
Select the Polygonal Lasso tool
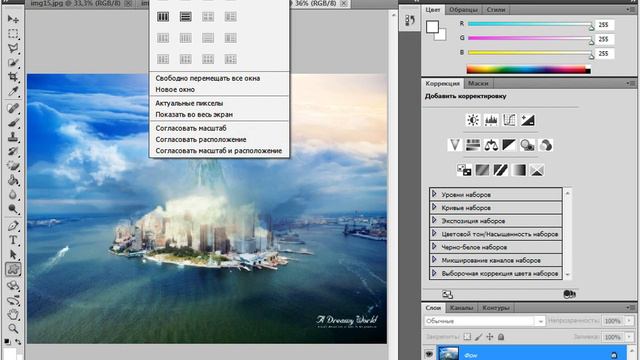(x=13, y=48)
